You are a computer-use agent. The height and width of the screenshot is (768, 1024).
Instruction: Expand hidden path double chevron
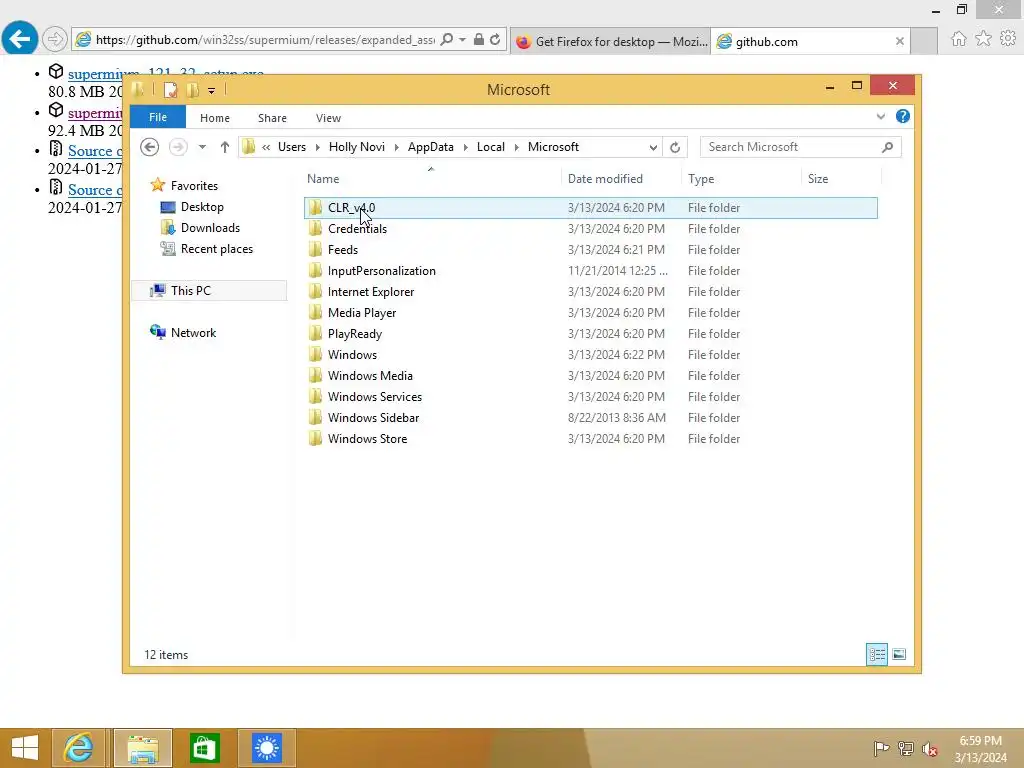266,148
